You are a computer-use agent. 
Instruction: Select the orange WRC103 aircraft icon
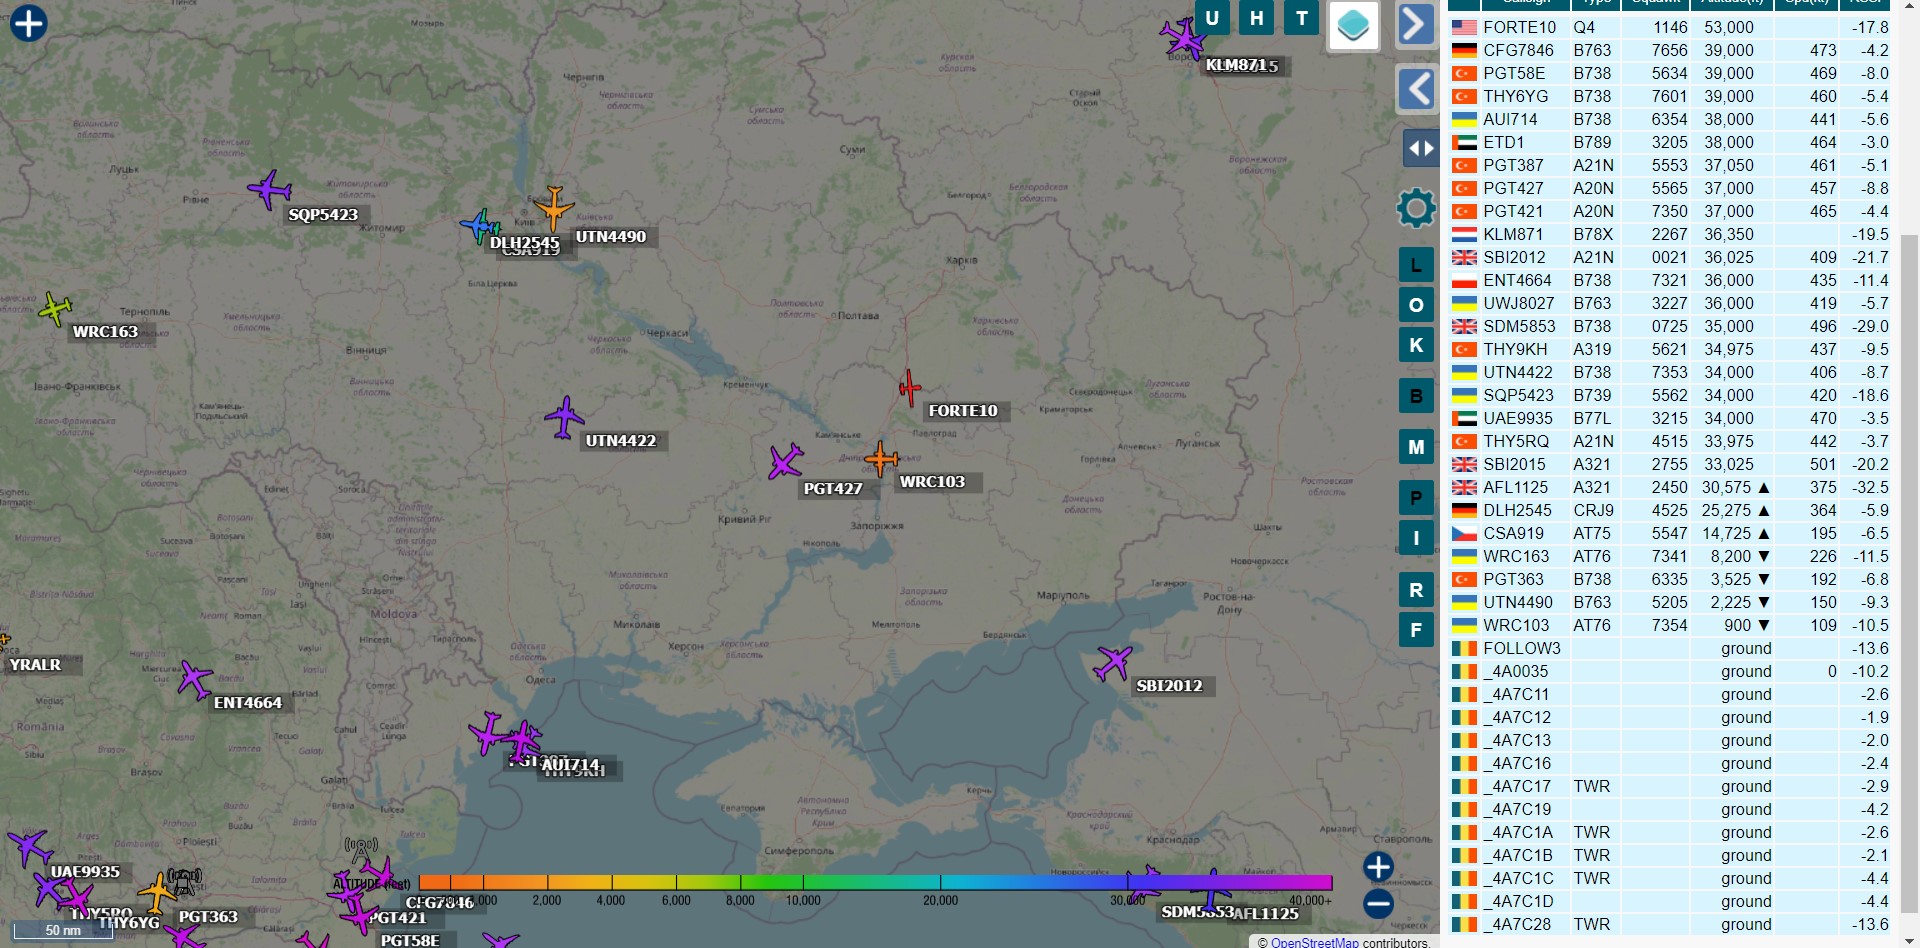881,459
